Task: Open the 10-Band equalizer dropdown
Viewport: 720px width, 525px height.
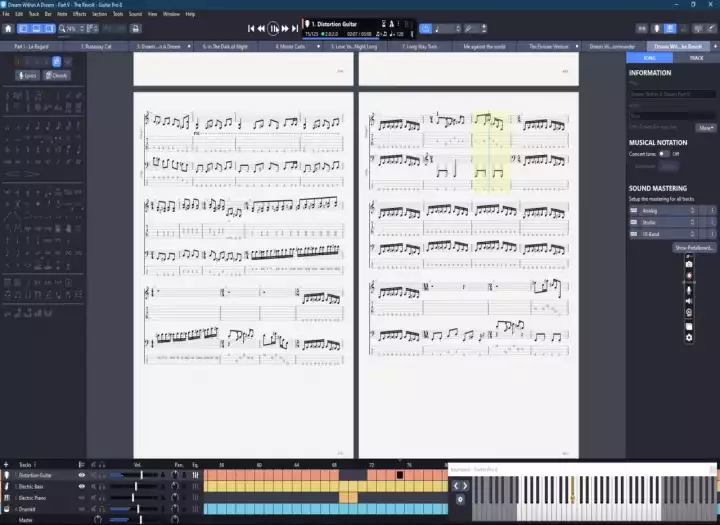Action: (x=668, y=234)
